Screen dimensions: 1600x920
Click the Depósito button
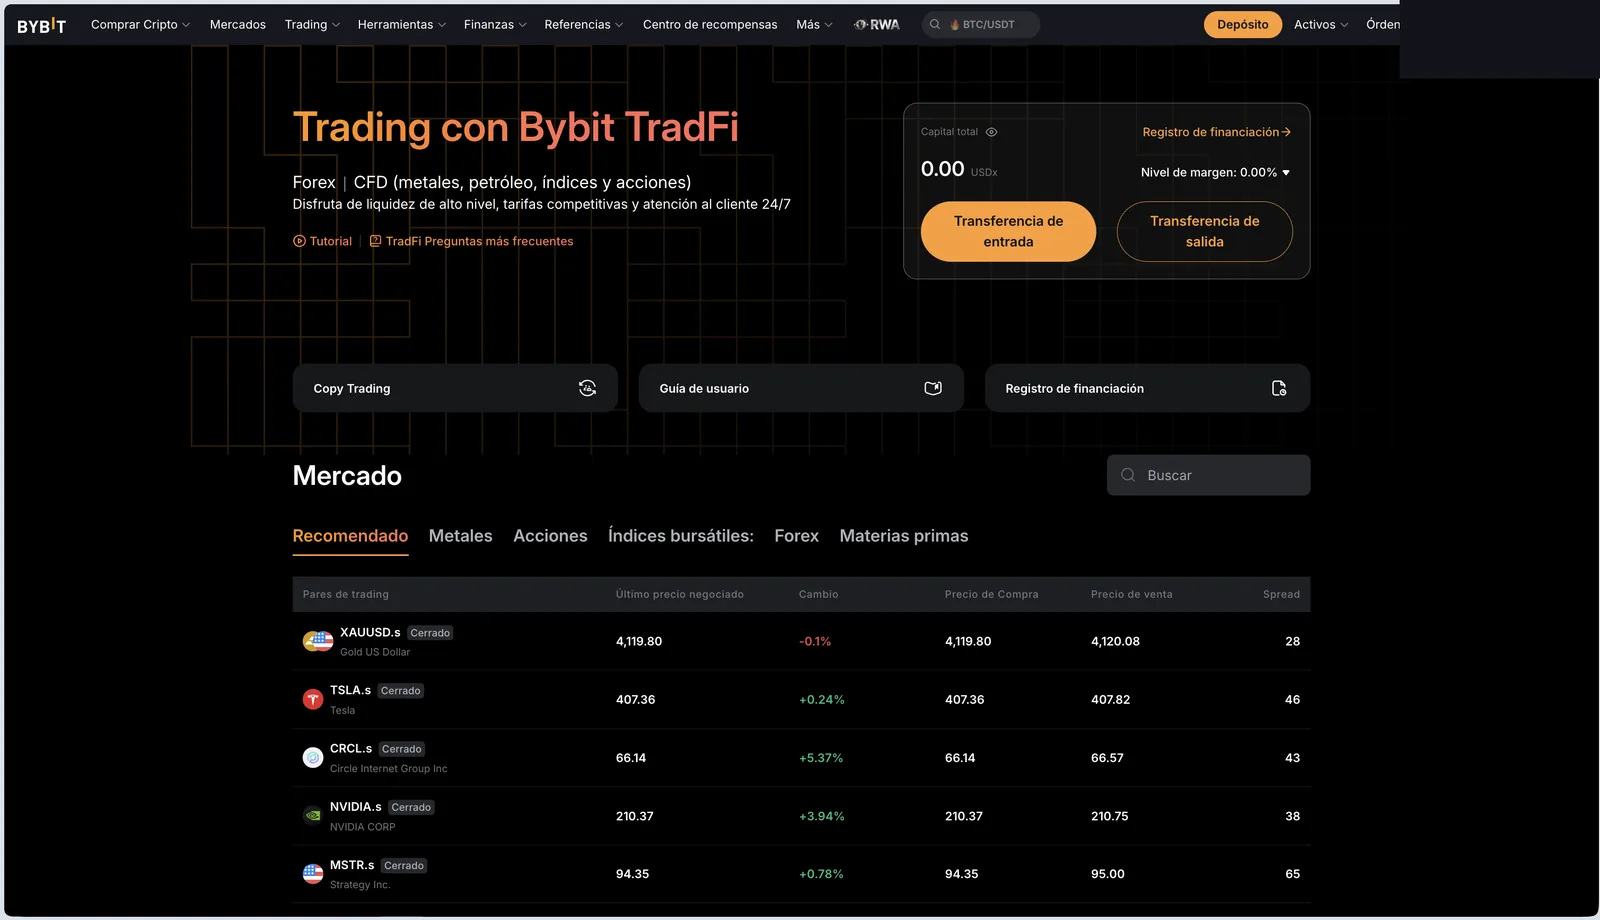(x=1243, y=25)
